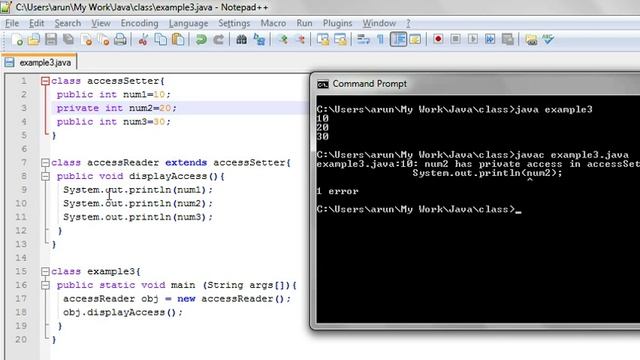This screenshot has width=640, height=360.
Task: Click the Print icon
Action: tap(120, 40)
